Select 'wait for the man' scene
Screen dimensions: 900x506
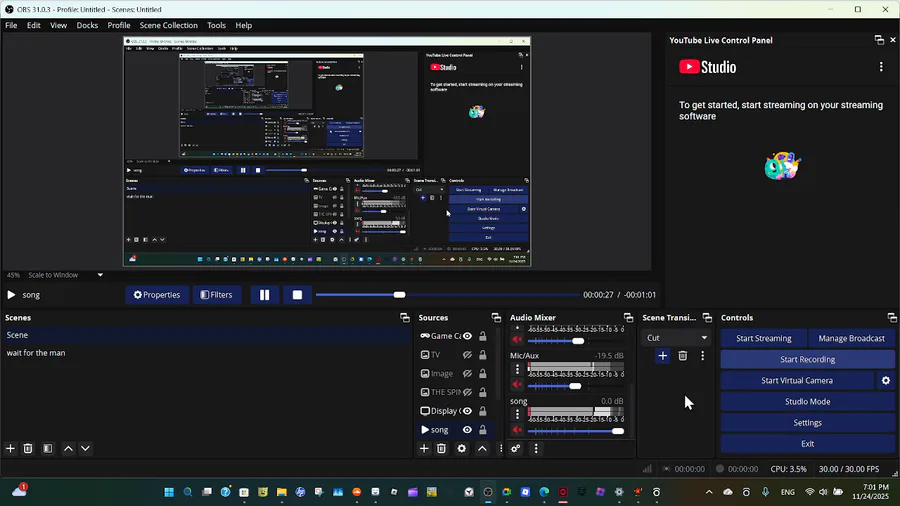tap(207, 353)
